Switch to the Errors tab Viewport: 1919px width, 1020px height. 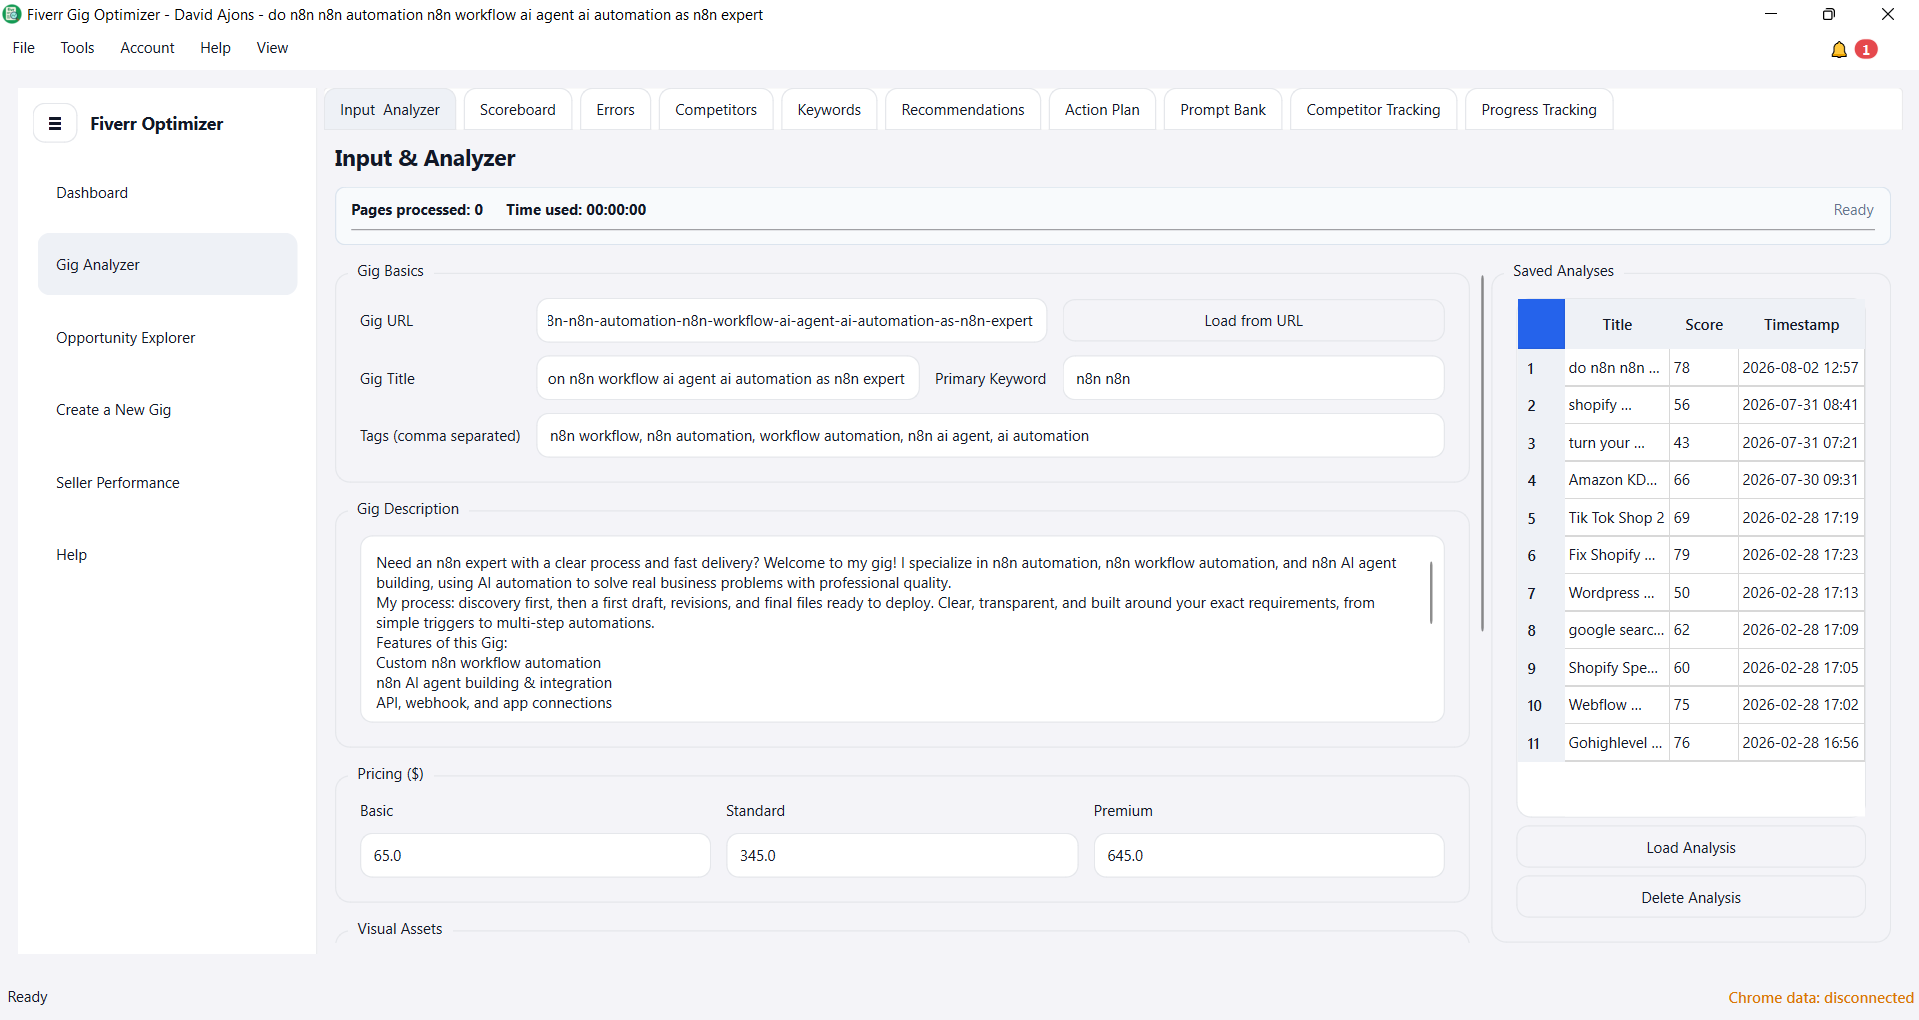615,110
